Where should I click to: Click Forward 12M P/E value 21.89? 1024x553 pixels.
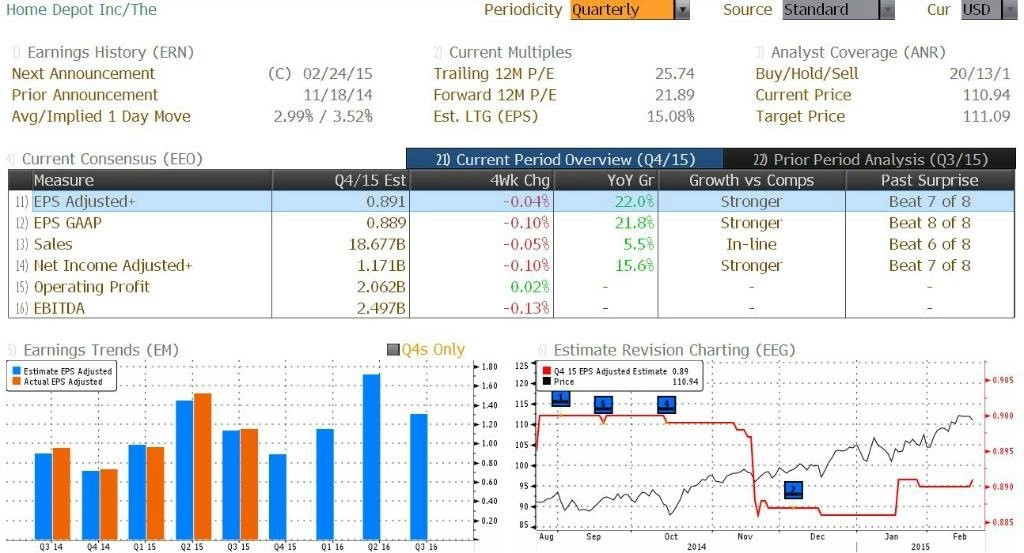(x=675, y=95)
